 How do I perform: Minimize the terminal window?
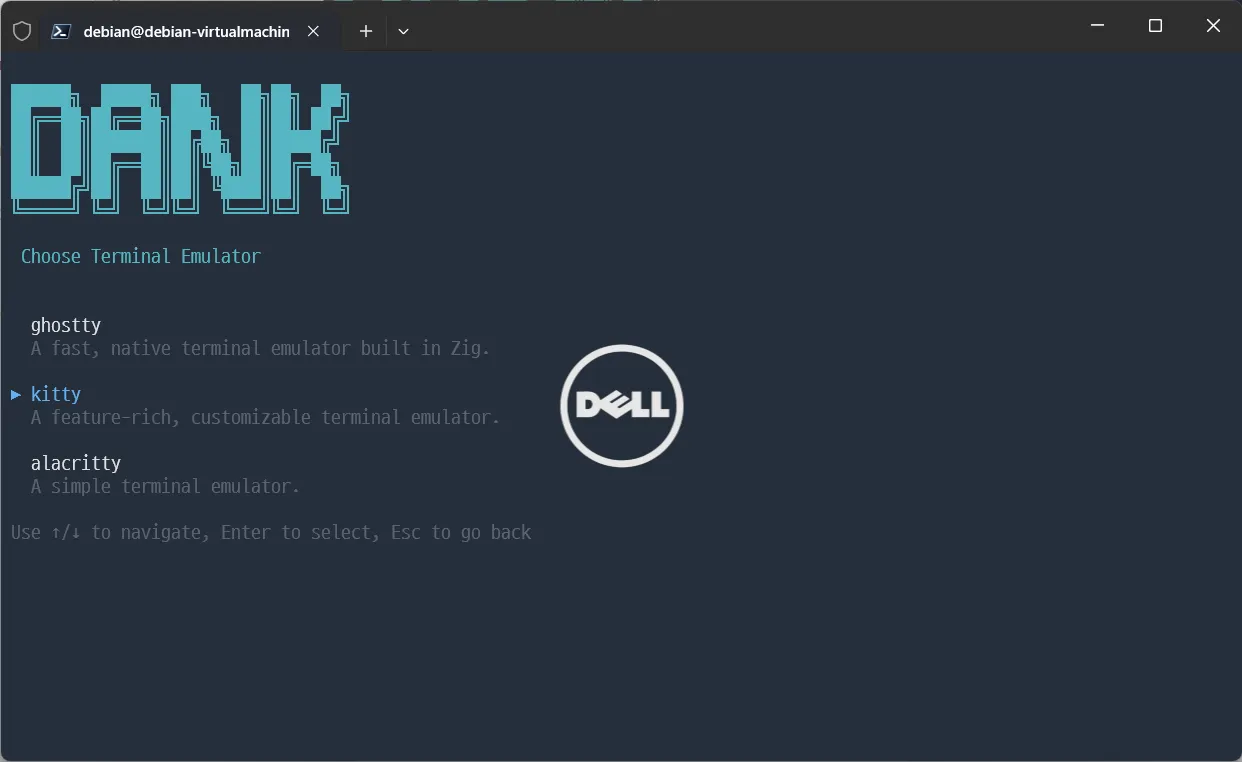tap(1098, 26)
